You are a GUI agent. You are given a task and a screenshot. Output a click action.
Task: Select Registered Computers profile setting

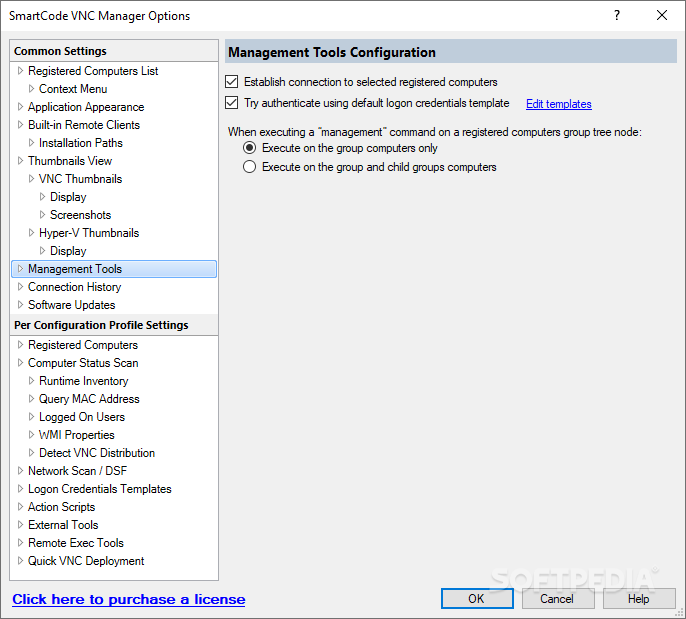coord(83,345)
